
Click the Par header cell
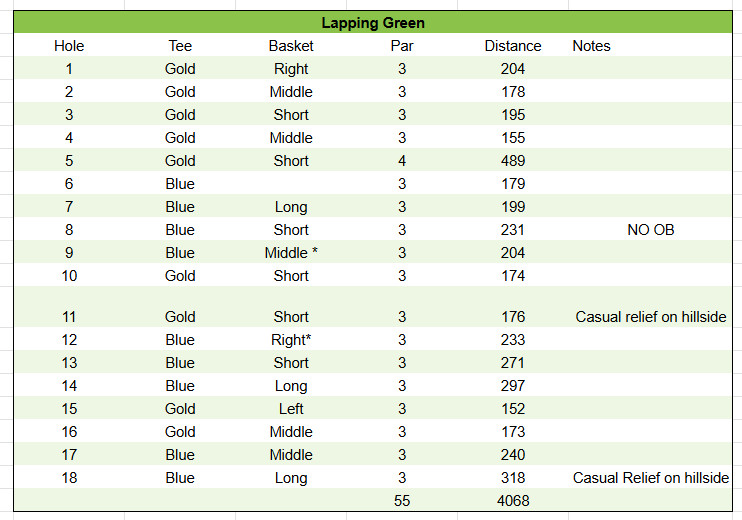point(402,45)
